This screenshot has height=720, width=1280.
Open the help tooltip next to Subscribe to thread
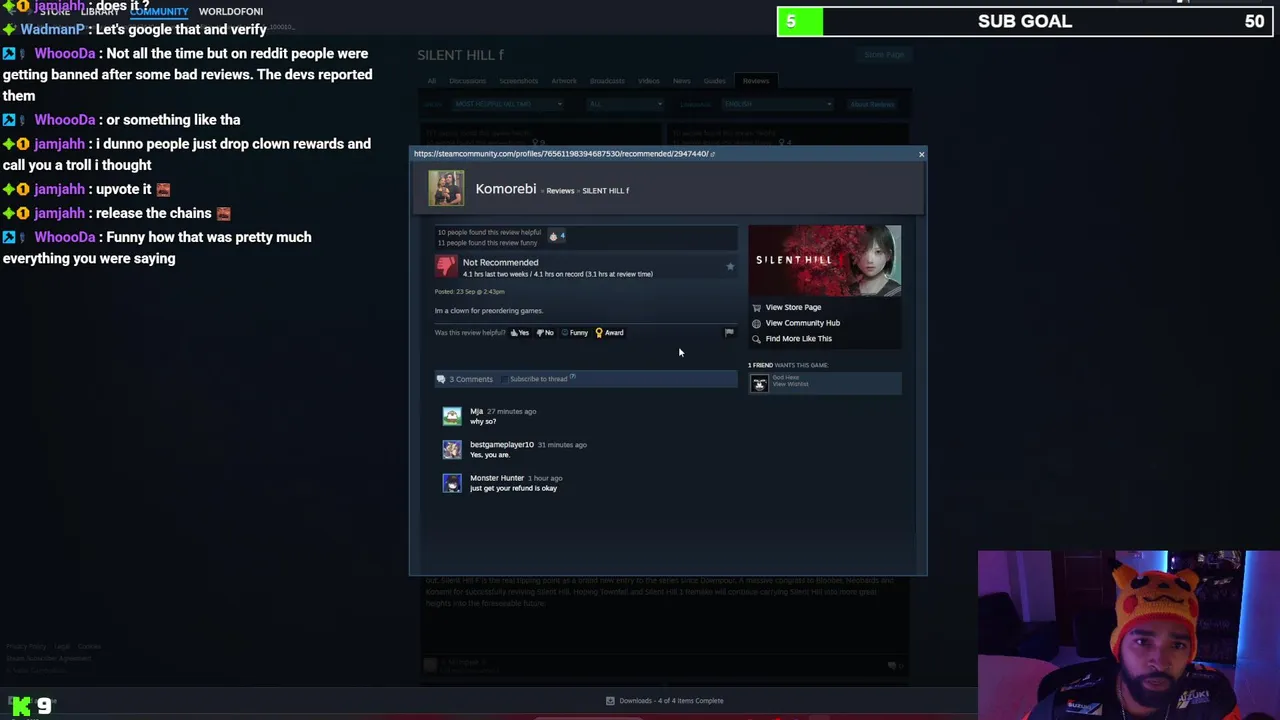573,378
